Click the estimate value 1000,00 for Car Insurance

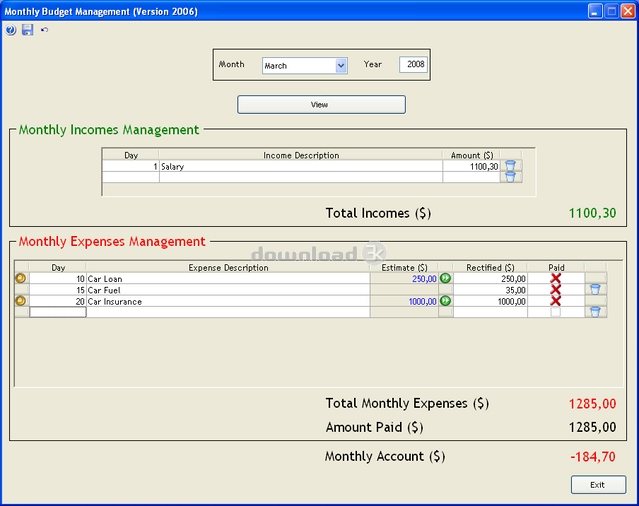point(423,301)
